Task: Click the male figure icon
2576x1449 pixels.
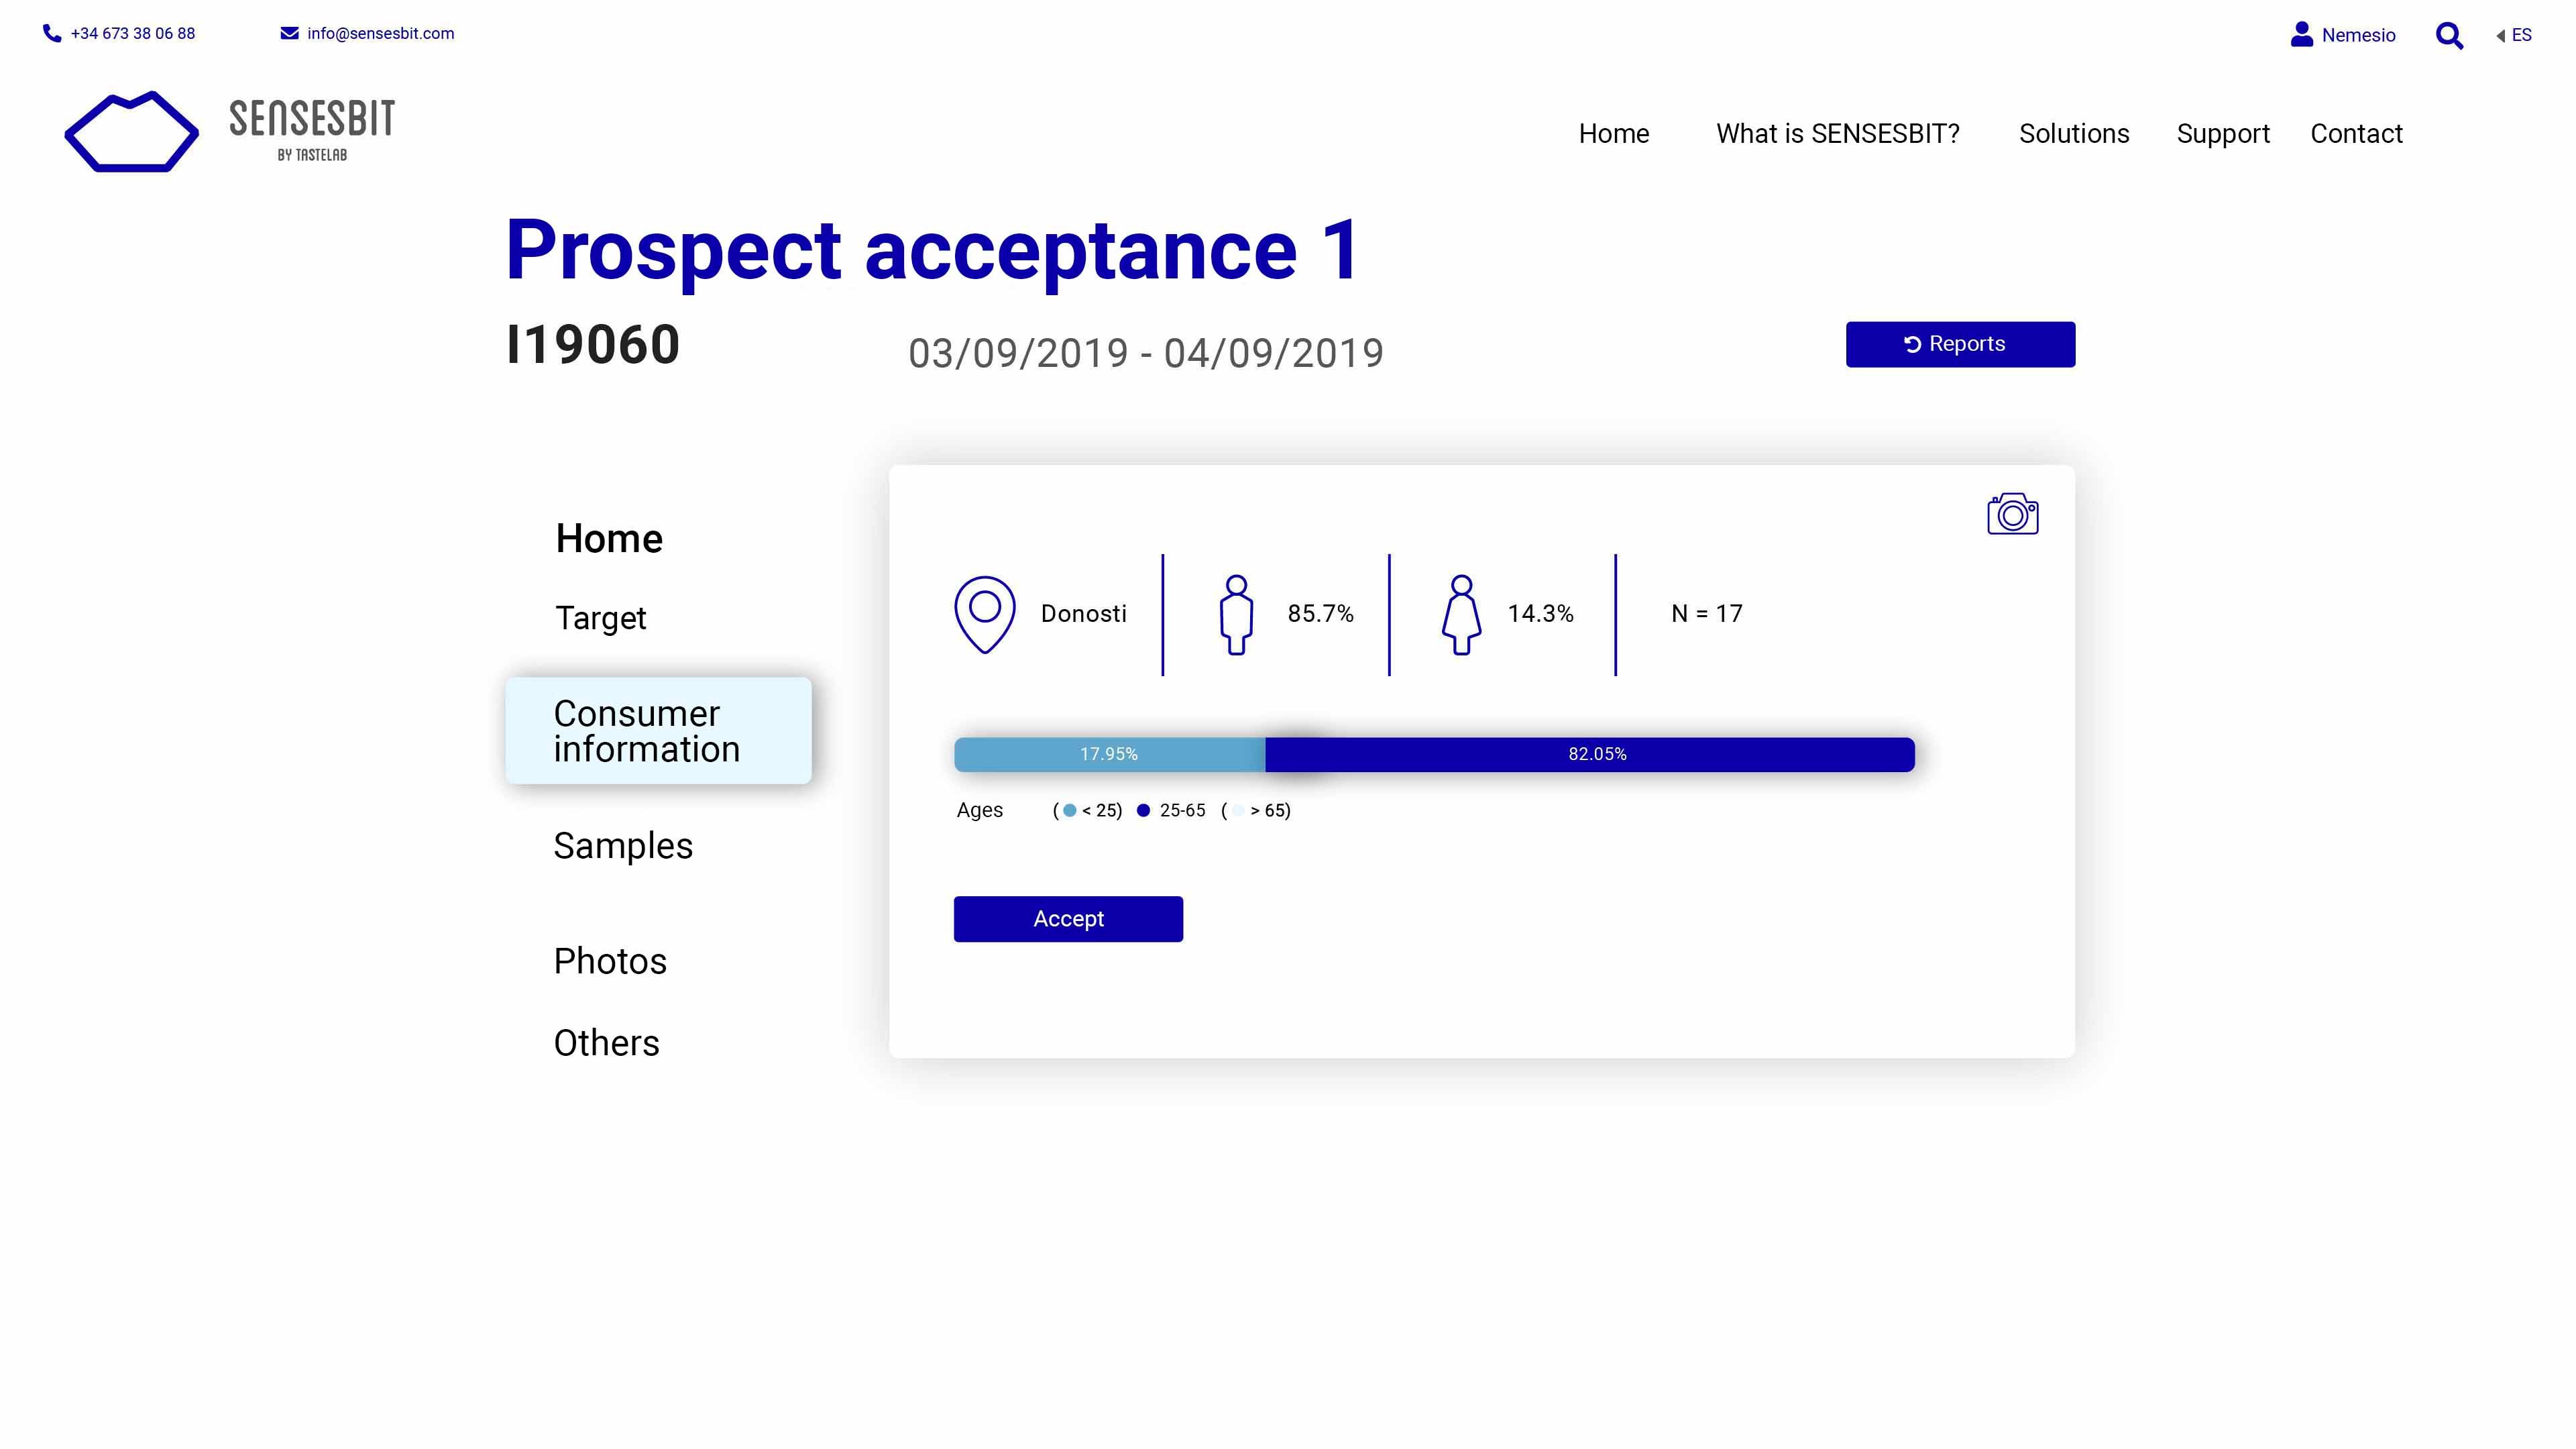Action: (1236, 614)
